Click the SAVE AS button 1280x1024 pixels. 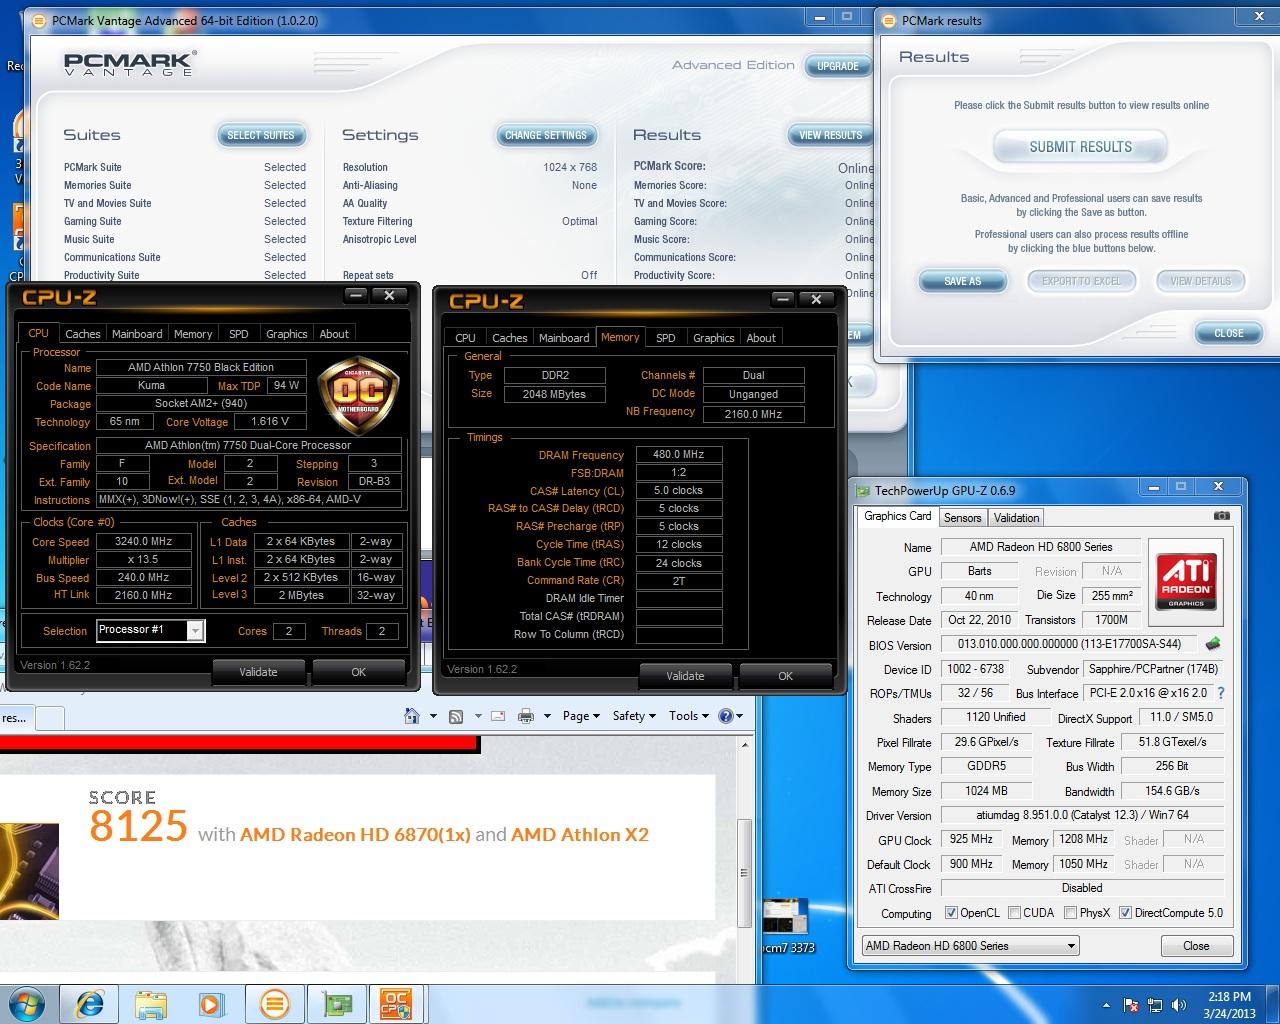pos(963,281)
